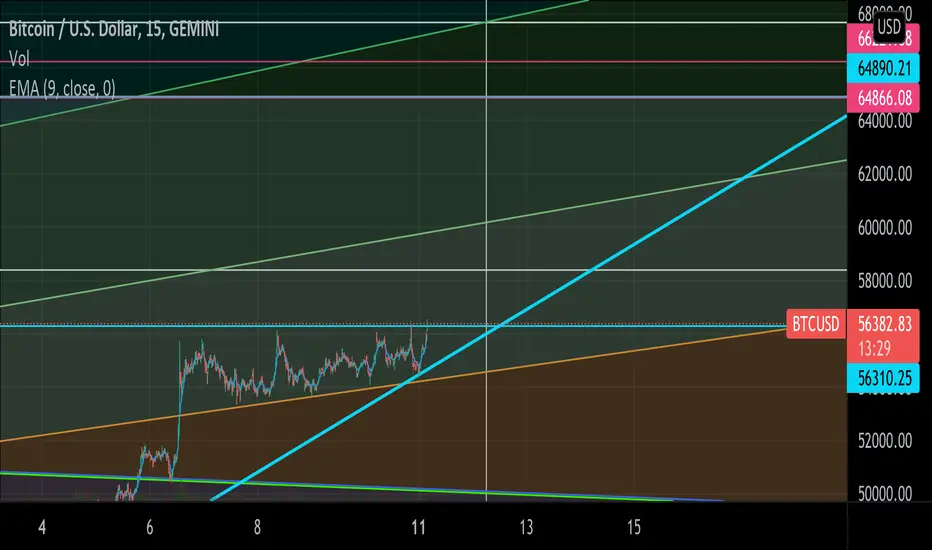Click date 13 on the time axis
The height and width of the screenshot is (550, 932).
pos(526,527)
